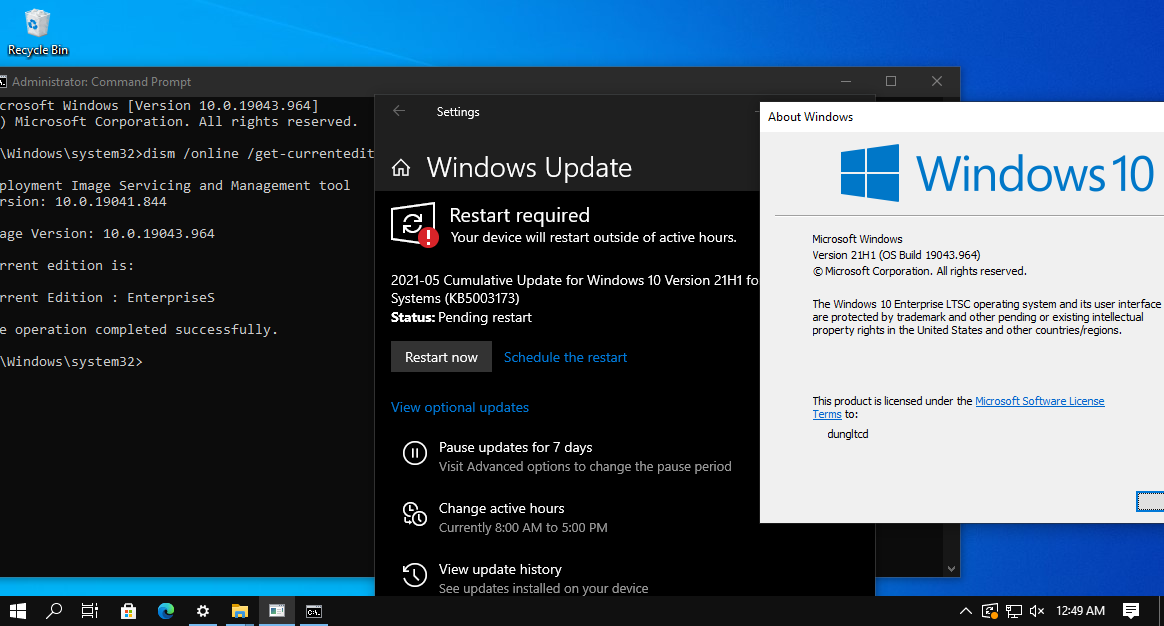Switch to Command Prompt taskbar icon
1164x626 pixels.
tap(314, 610)
